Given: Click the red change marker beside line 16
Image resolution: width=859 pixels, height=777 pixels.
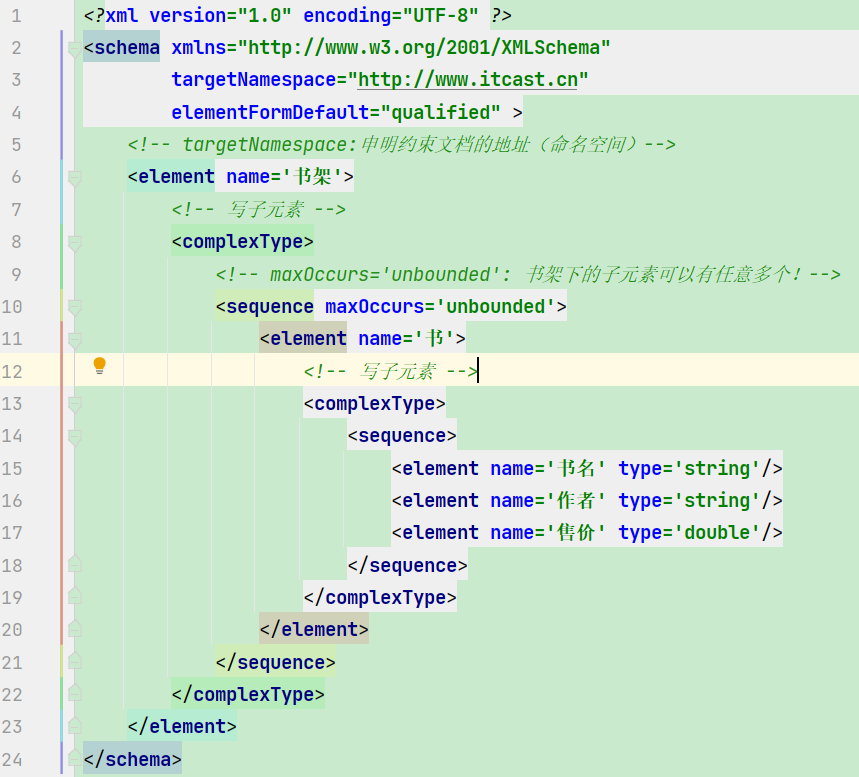Looking at the screenshot, I should tap(62, 501).
